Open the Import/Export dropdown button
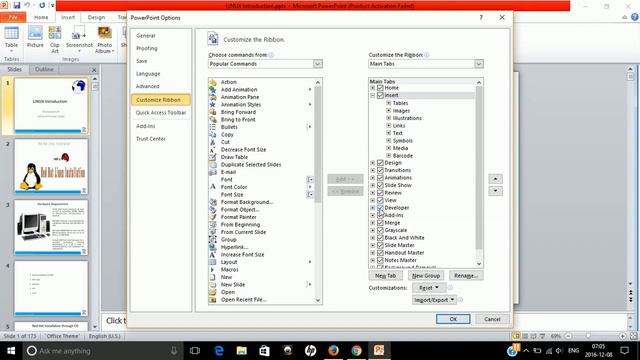 click(x=434, y=300)
